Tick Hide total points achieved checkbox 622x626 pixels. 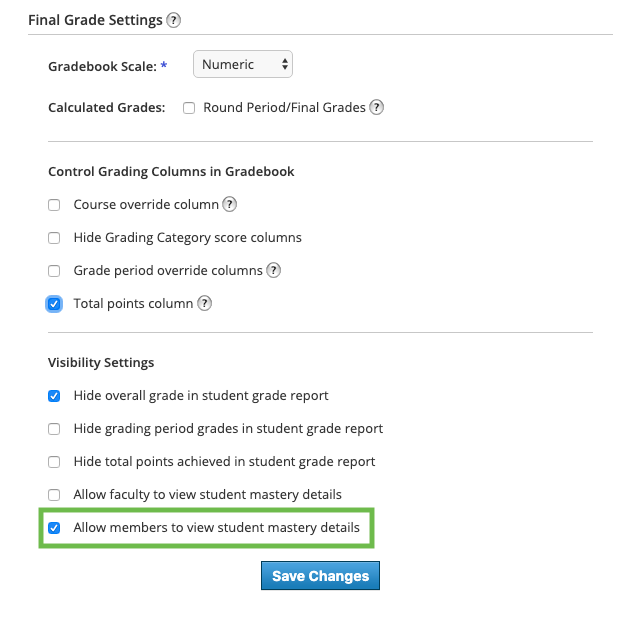point(54,462)
